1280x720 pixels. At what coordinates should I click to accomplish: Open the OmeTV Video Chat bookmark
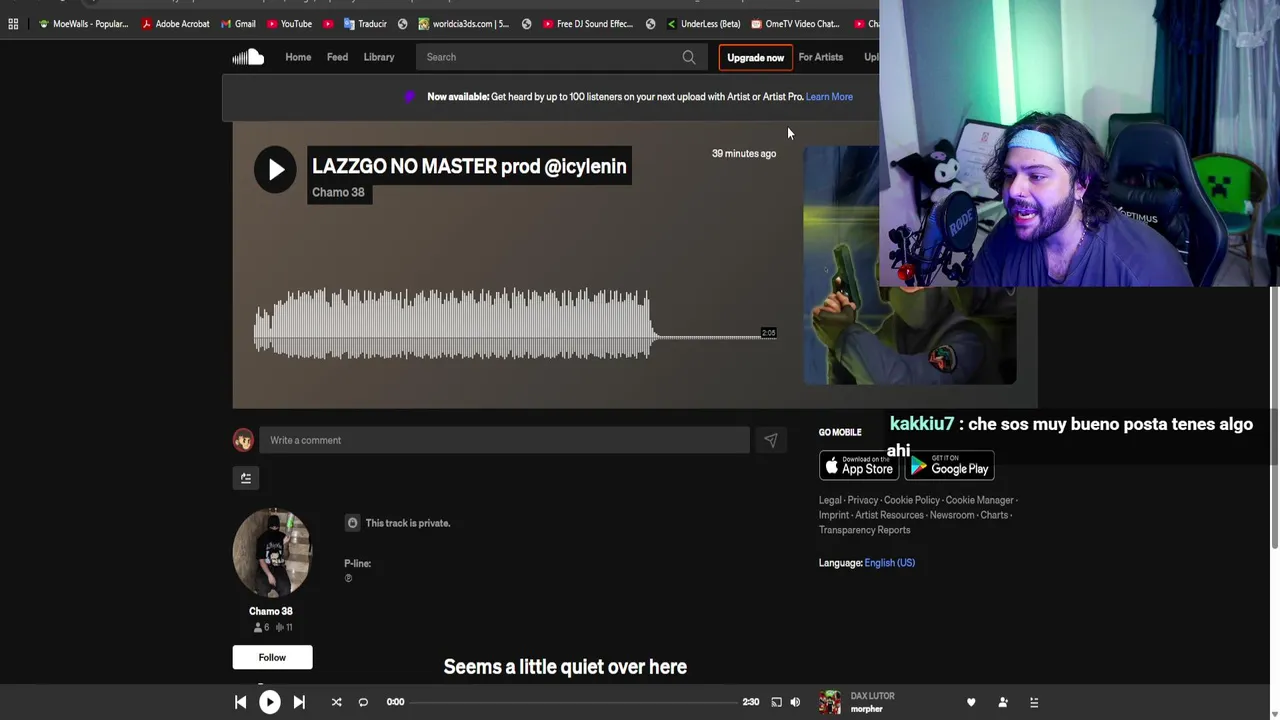point(795,24)
